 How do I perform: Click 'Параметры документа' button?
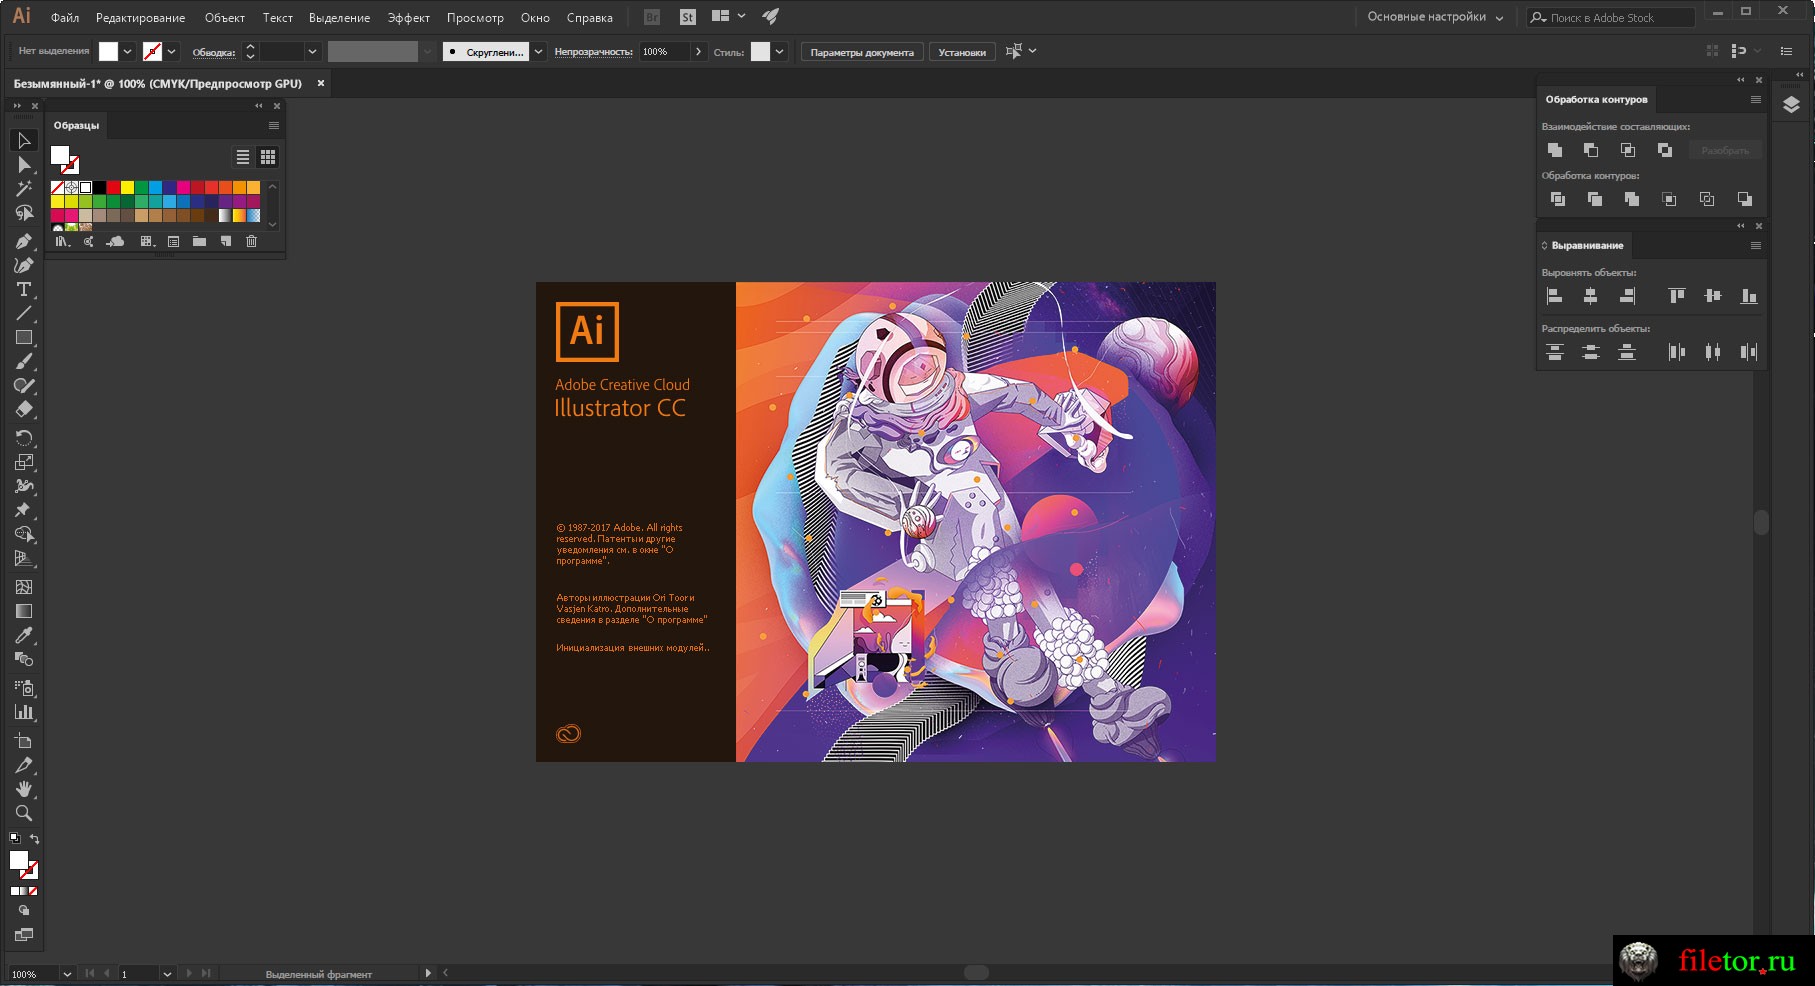(x=862, y=52)
